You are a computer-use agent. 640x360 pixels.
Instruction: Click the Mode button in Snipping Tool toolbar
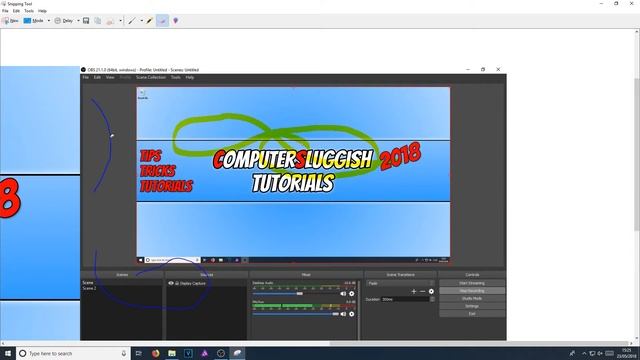pyautogui.click(x=33, y=20)
